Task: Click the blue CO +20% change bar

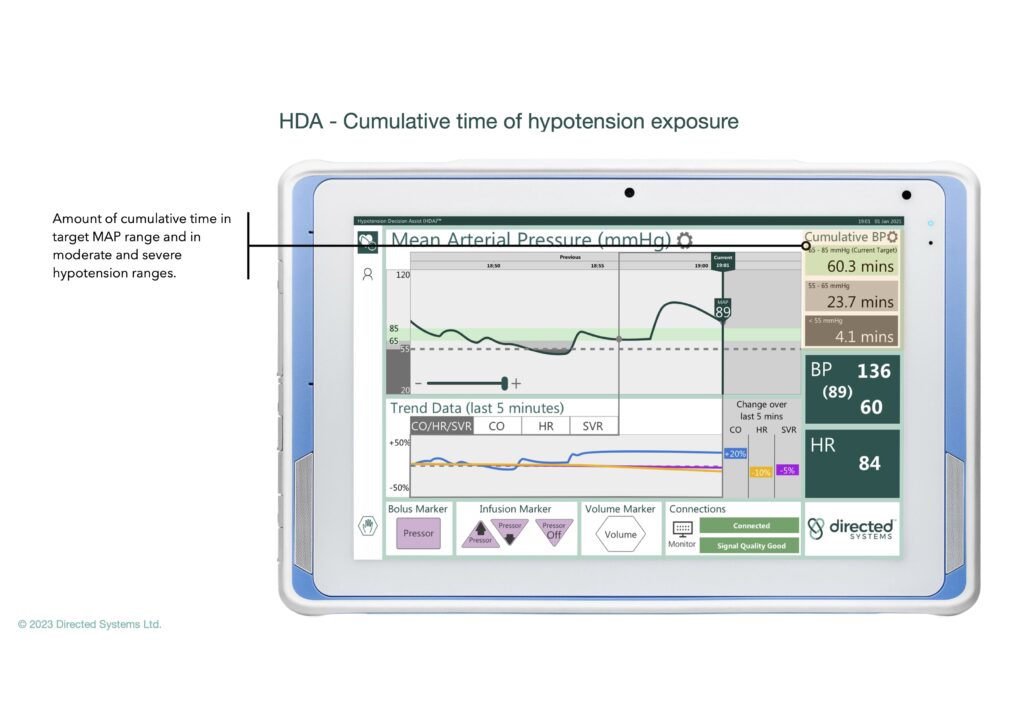Action: click(735, 454)
